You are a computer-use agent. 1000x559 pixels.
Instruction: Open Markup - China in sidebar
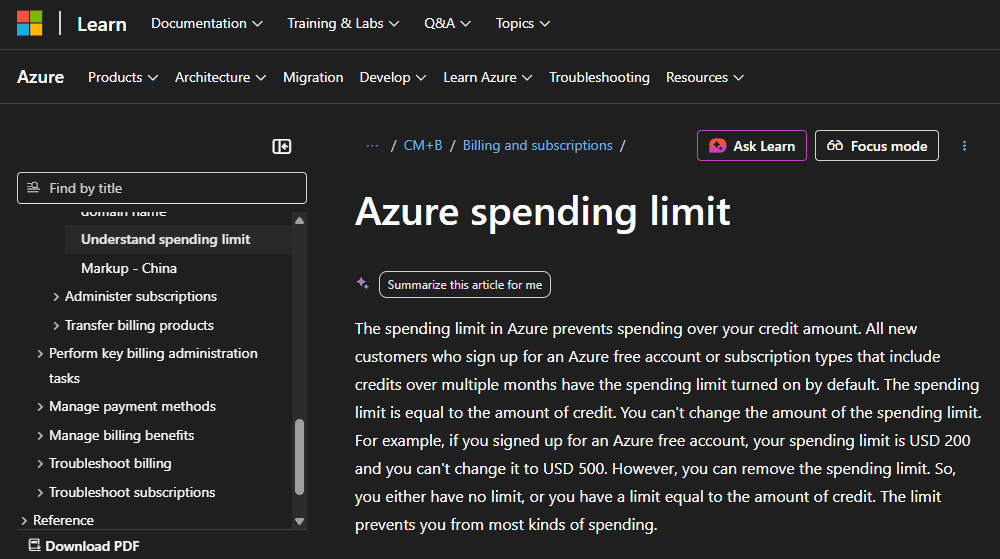pyautogui.click(x=129, y=268)
